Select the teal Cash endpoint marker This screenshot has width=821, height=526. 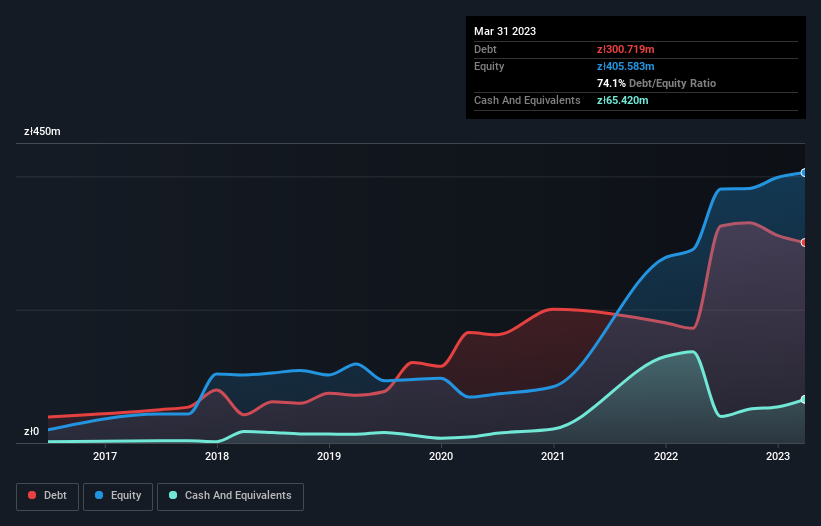(x=804, y=399)
